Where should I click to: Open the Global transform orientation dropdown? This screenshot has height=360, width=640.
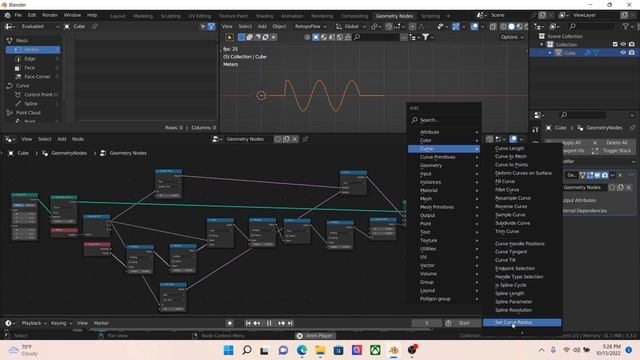pyautogui.click(x=351, y=27)
